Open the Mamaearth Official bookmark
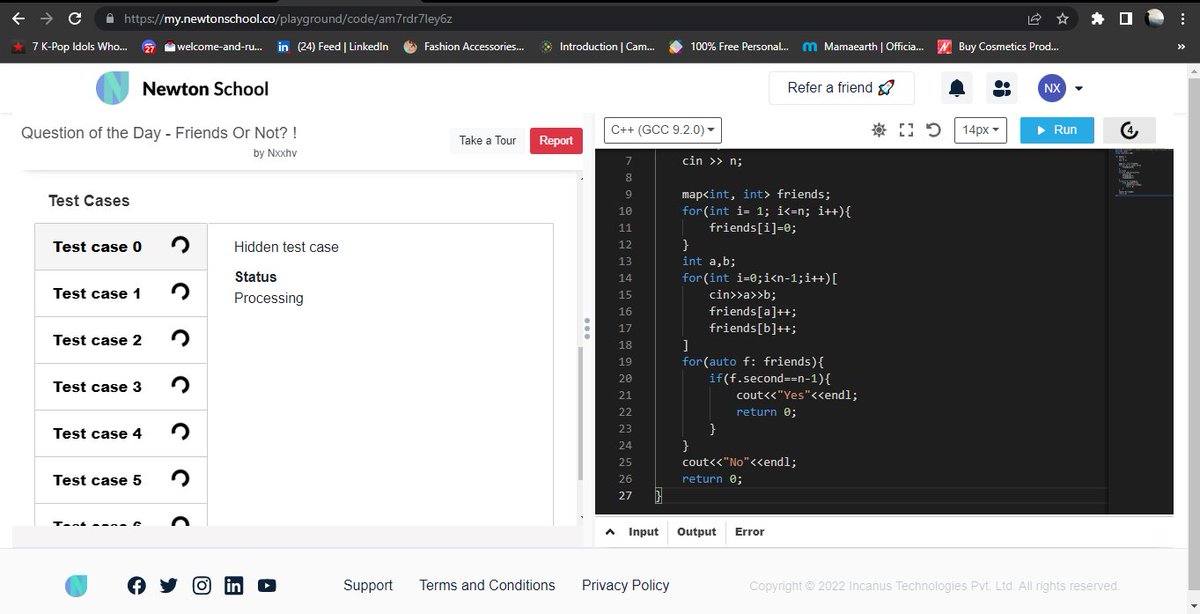Screen dimensions: 1200x614 click(864, 47)
